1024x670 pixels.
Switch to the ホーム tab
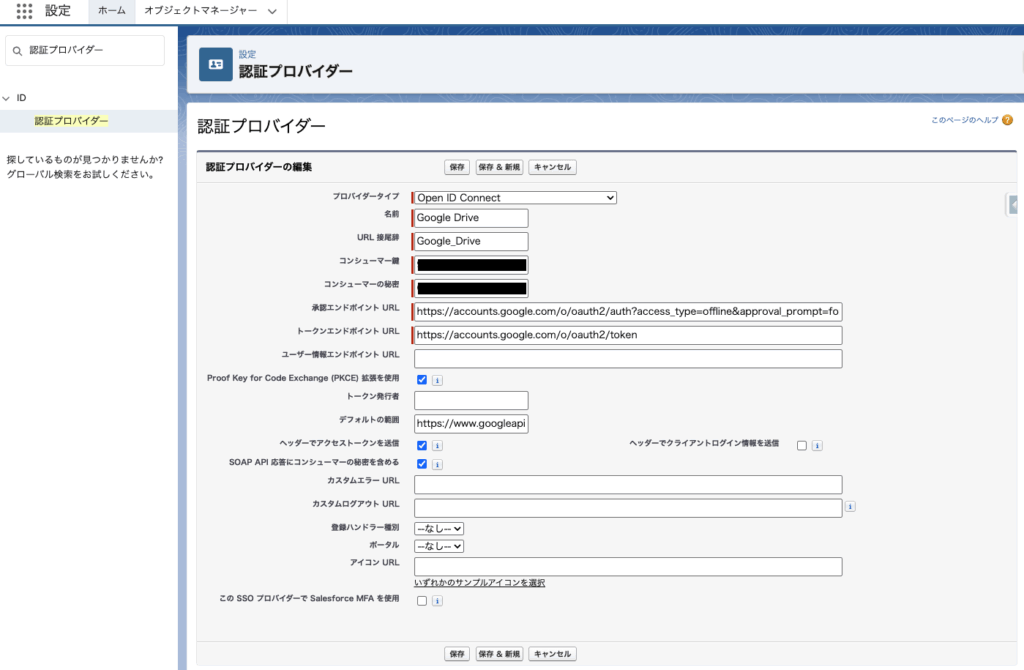tap(112, 11)
